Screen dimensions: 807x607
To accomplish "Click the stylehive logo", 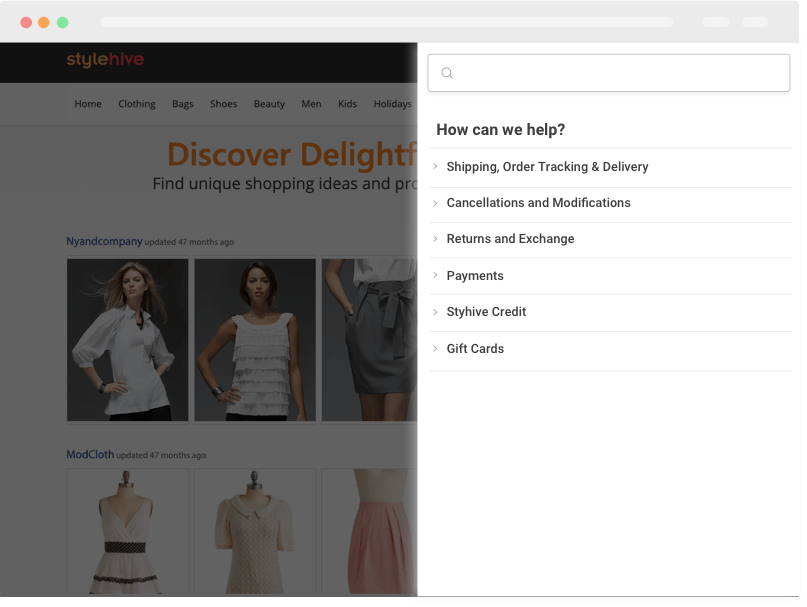I will 105,60.
